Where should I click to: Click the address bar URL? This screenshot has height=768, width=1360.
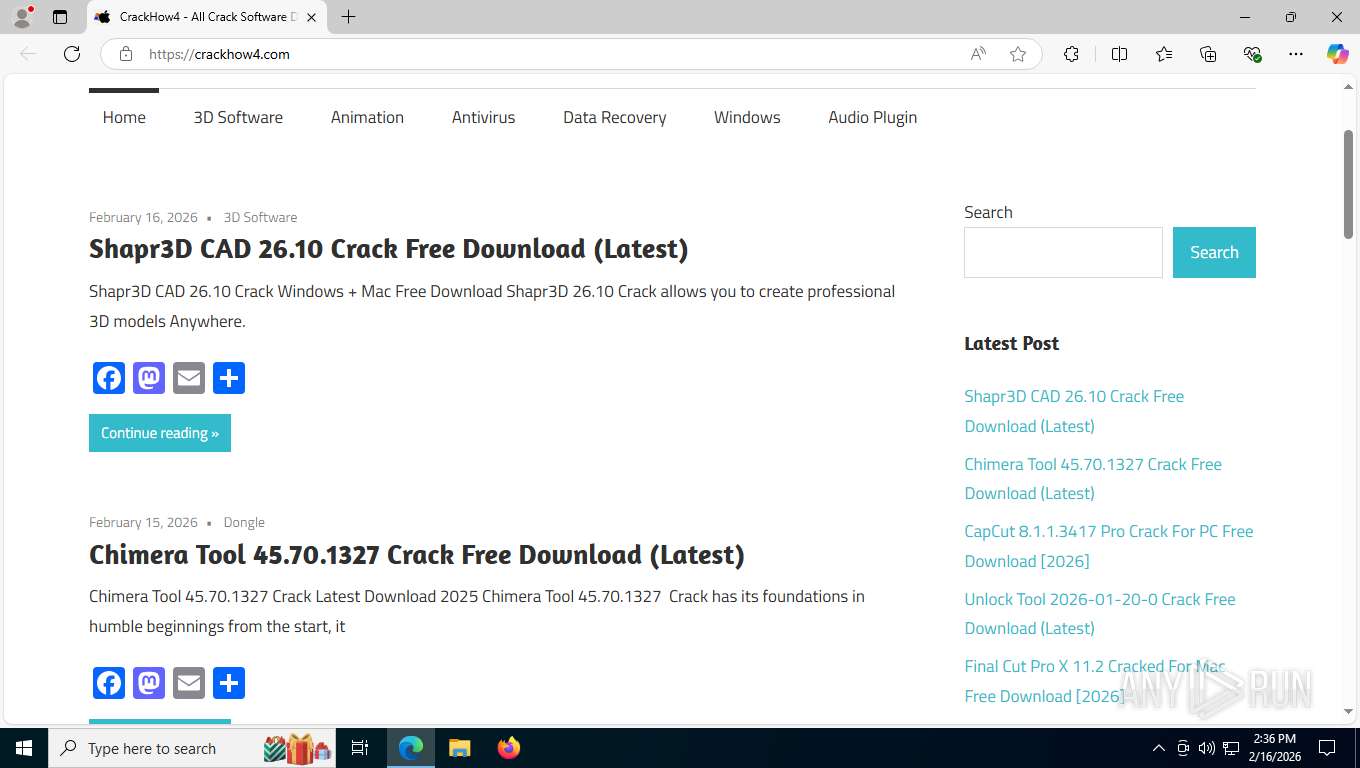[219, 54]
